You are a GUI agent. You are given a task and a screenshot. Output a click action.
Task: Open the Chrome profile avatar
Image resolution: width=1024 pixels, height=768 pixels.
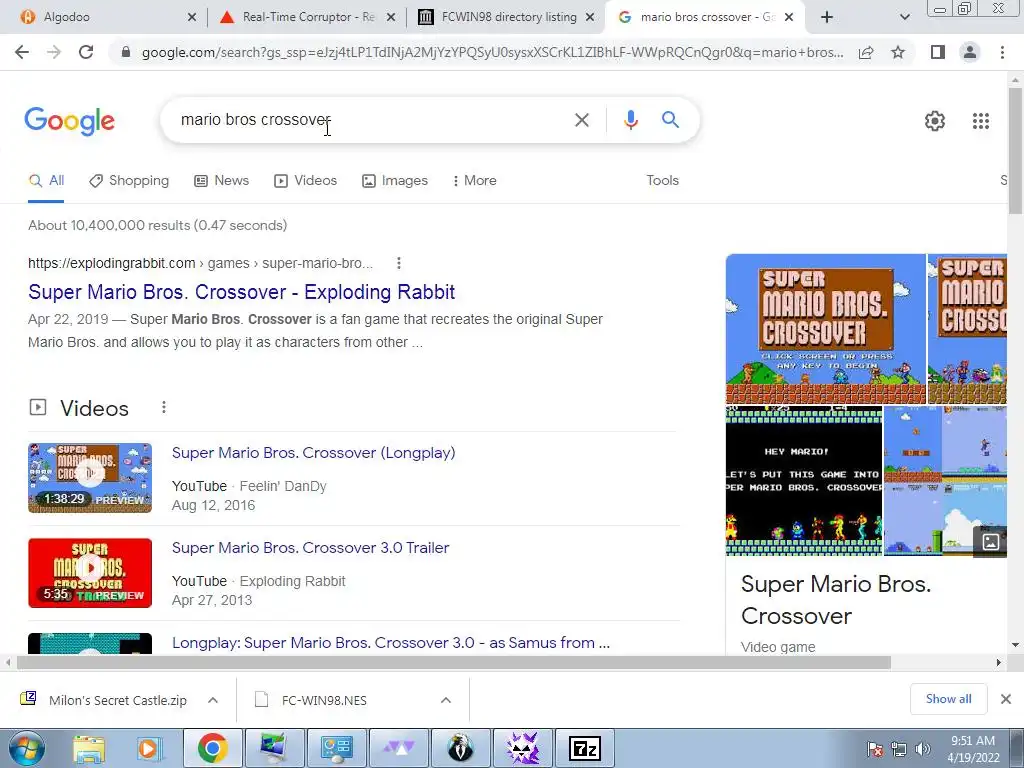pos(970,52)
